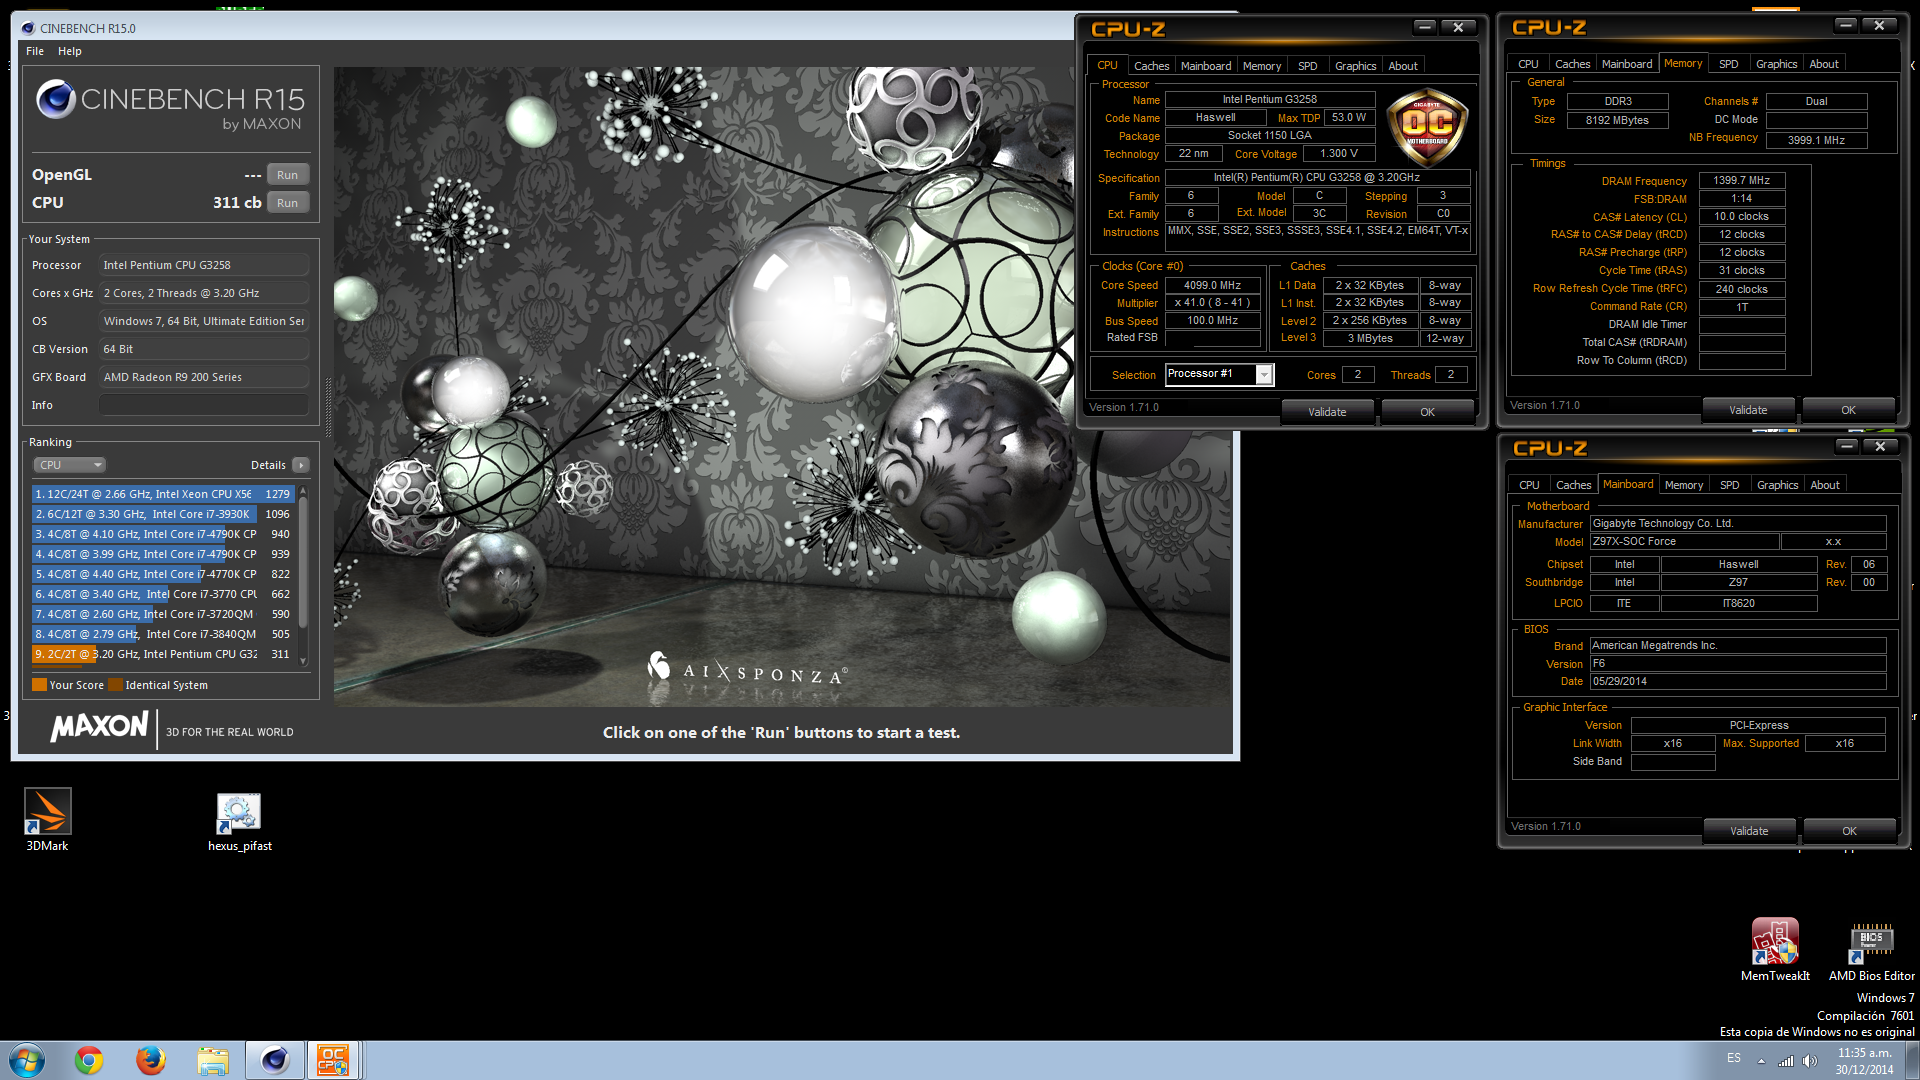Open the 3DMark desktop shortcut
Viewport: 1920px width, 1080px height.
pyautogui.click(x=47, y=819)
